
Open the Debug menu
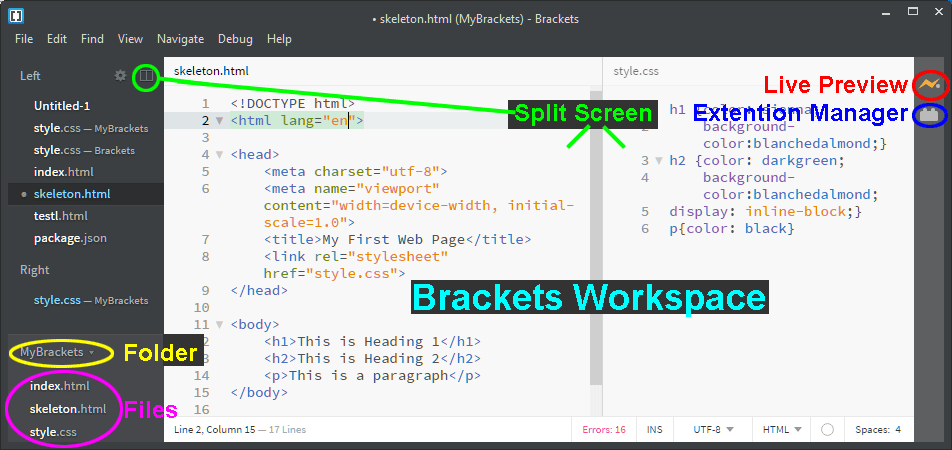pyautogui.click(x=236, y=39)
